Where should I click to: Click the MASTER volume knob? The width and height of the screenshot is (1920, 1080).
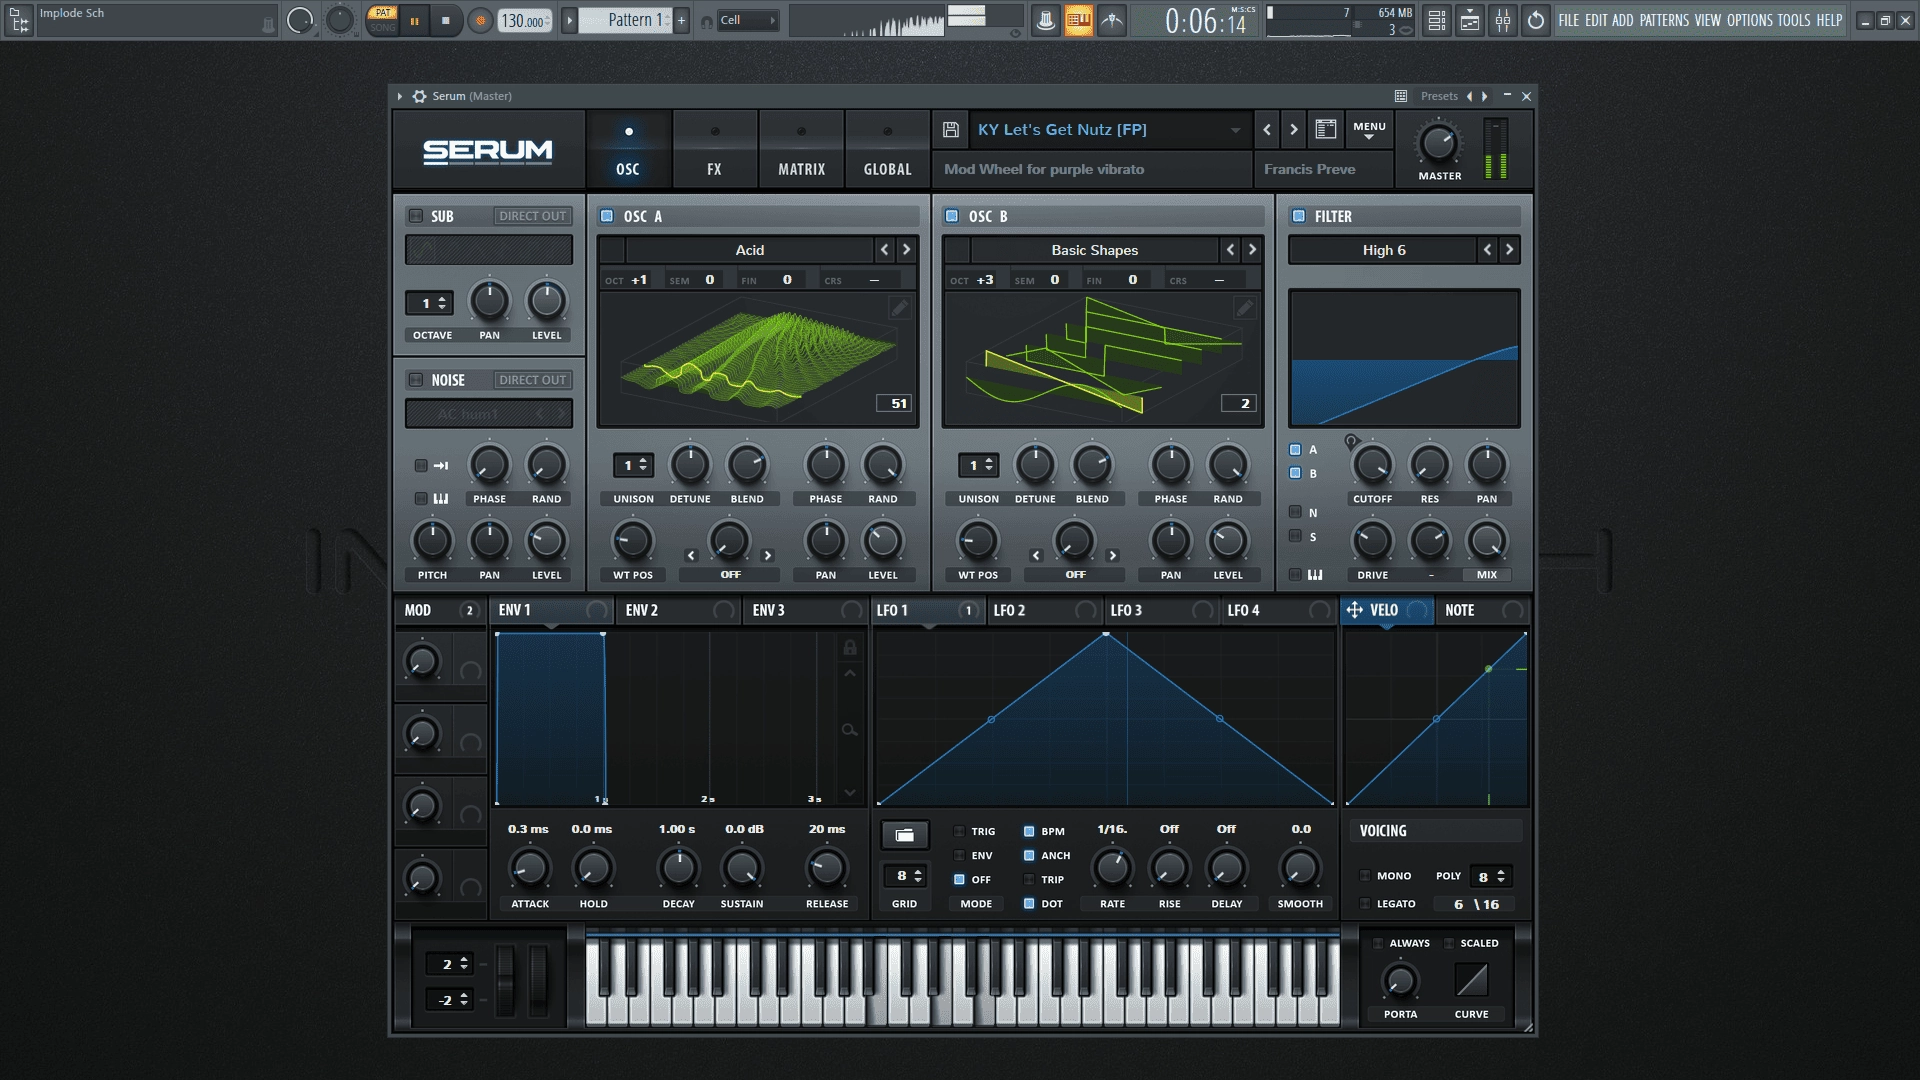pyautogui.click(x=1438, y=144)
